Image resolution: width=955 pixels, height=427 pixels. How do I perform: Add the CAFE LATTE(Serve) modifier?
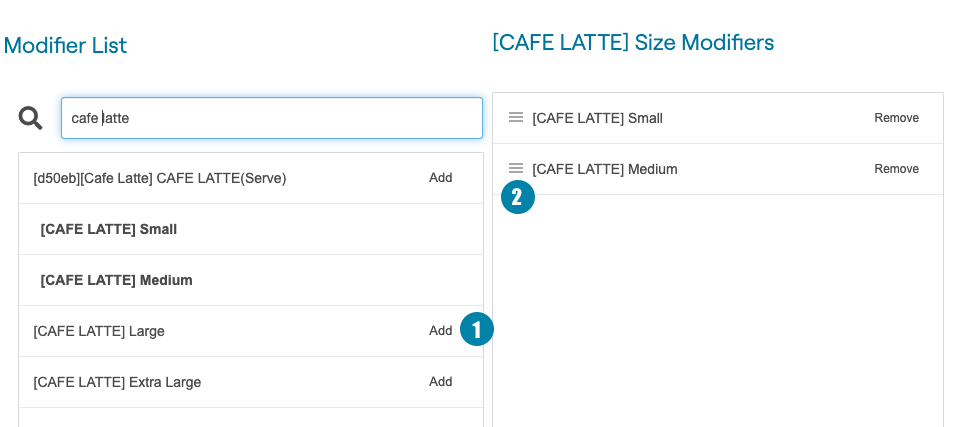pos(440,178)
